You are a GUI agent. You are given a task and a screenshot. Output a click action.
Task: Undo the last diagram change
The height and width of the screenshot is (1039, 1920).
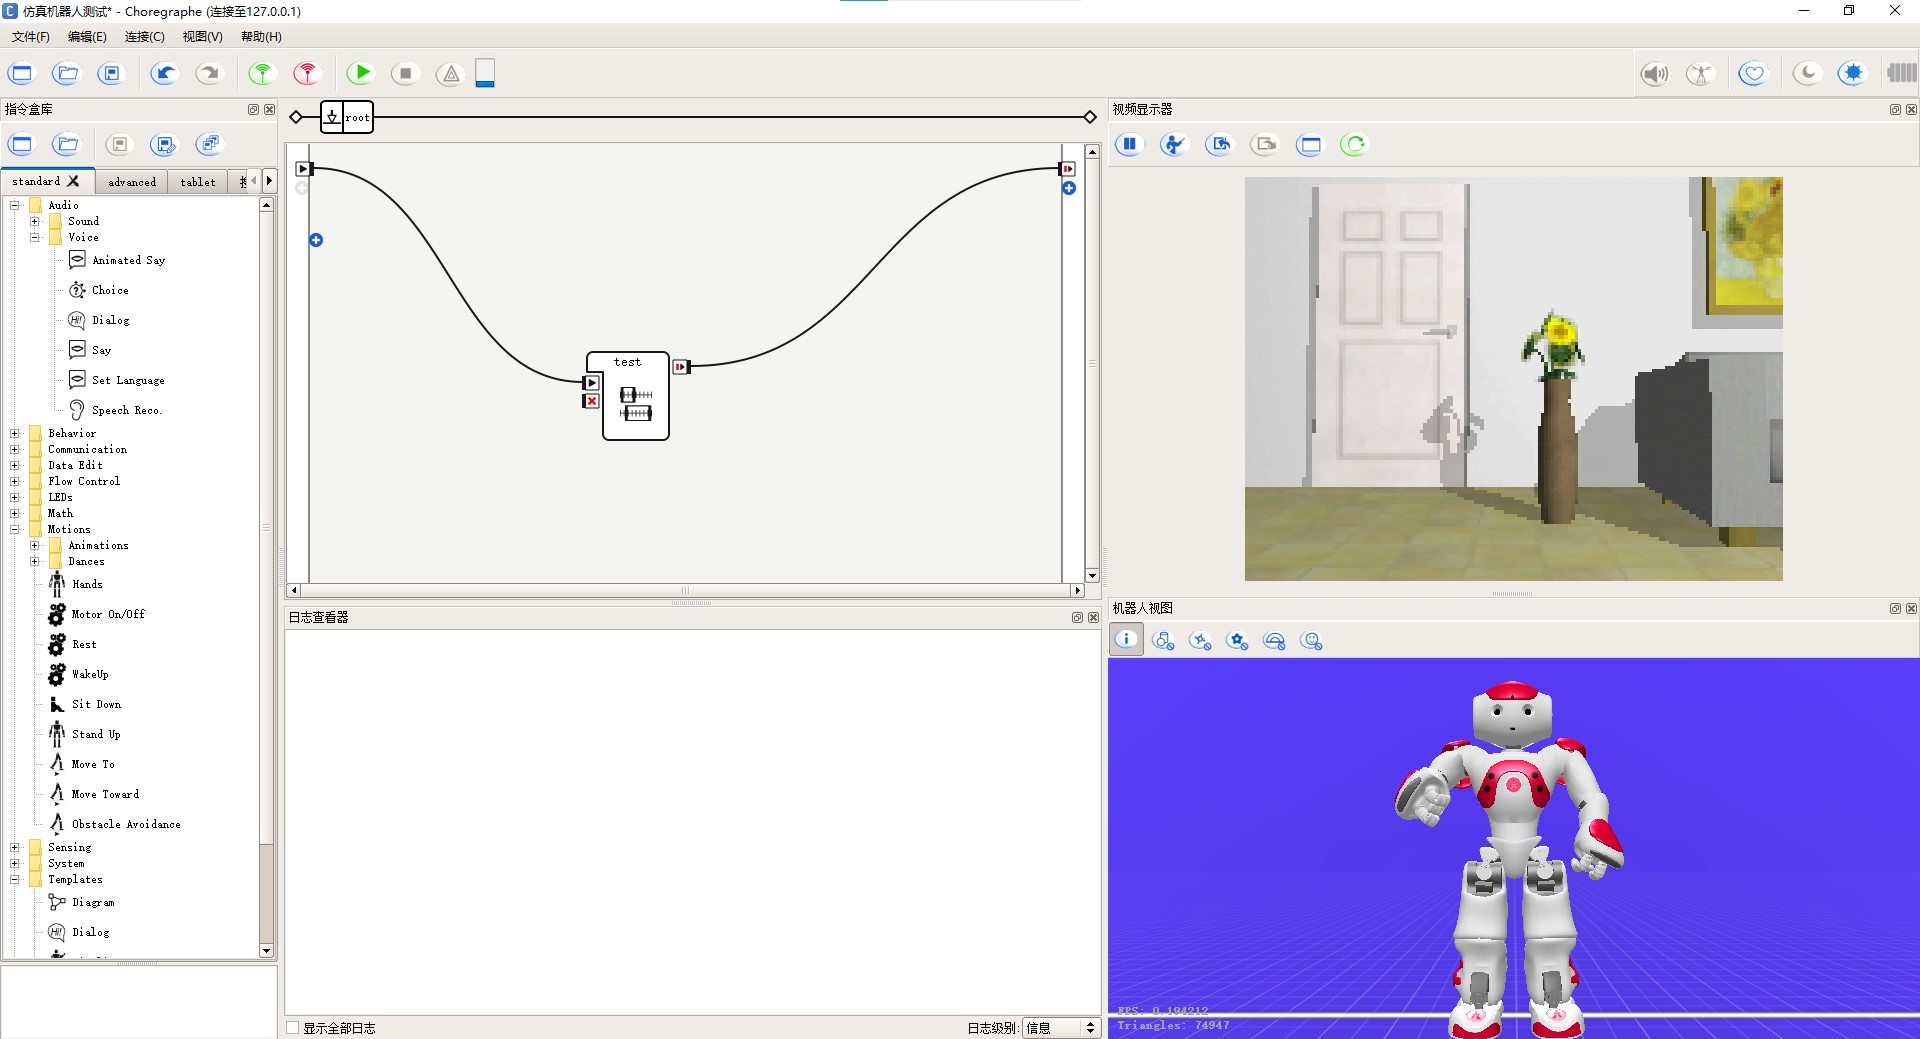click(x=163, y=73)
